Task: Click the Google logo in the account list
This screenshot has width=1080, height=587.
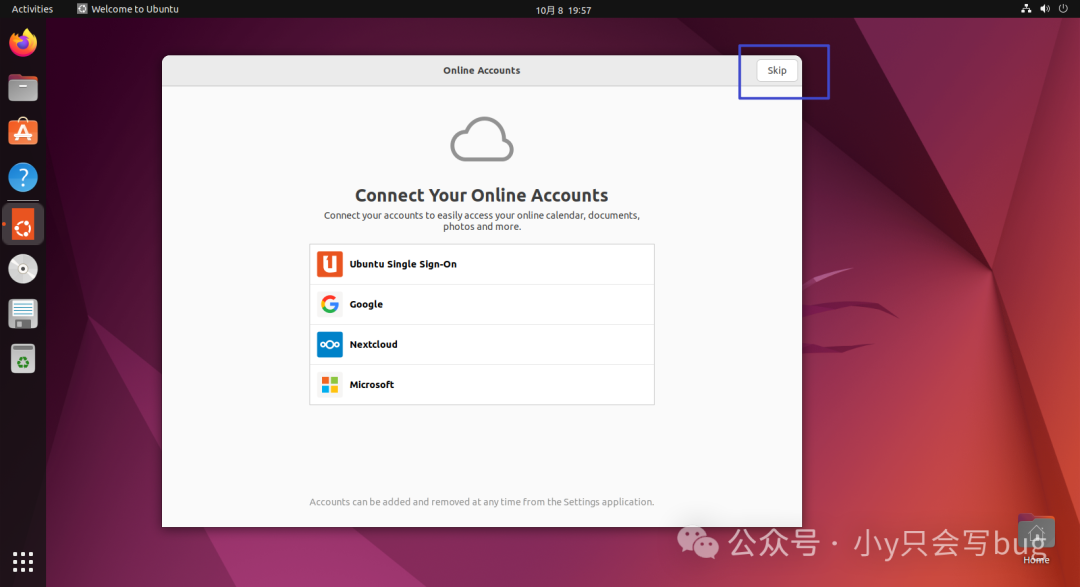Action: [x=330, y=304]
